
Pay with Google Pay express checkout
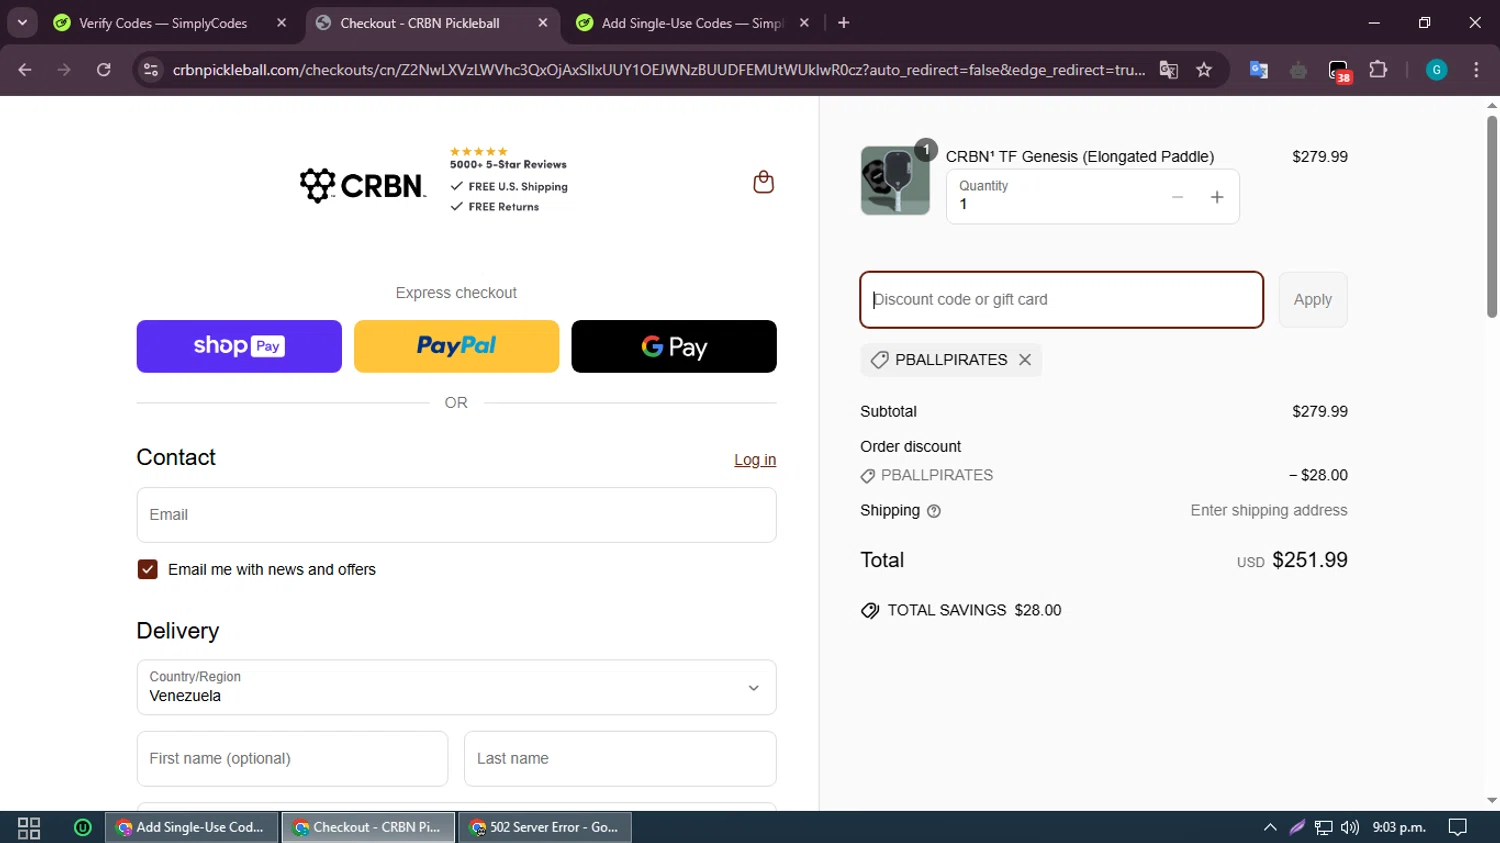[674, 346]
